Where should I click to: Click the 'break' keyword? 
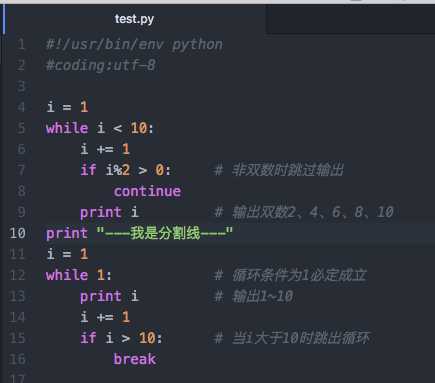(135, 359)
